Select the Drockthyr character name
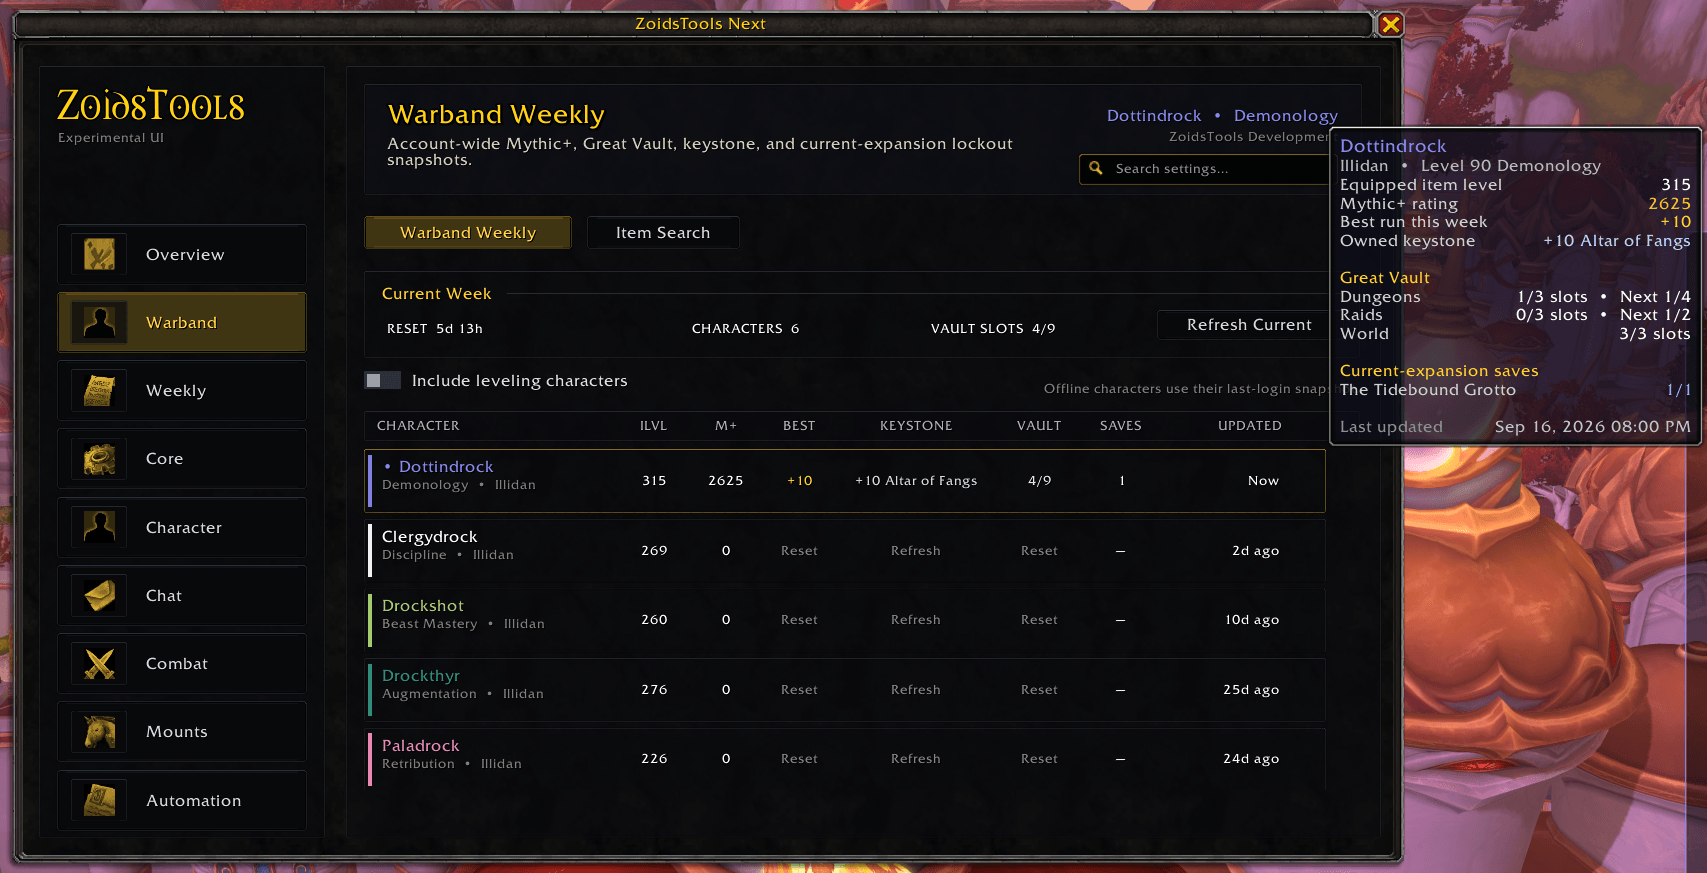Viewport: 1707px width, 873px height. tap(421, 675)
